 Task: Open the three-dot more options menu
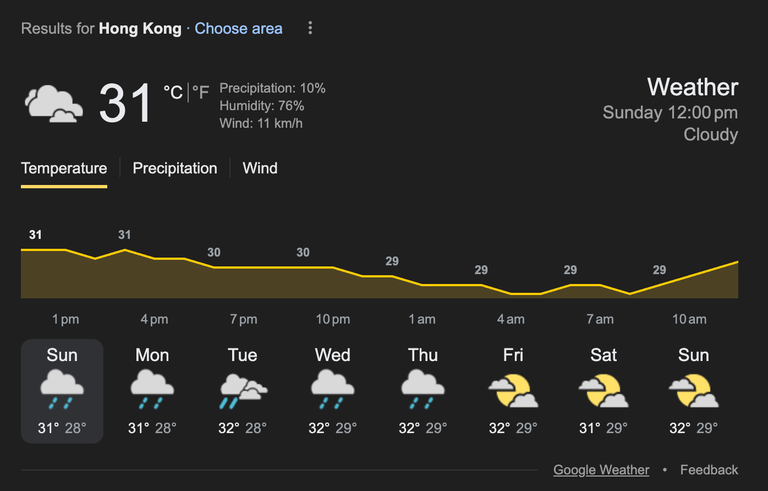point(310,28)
